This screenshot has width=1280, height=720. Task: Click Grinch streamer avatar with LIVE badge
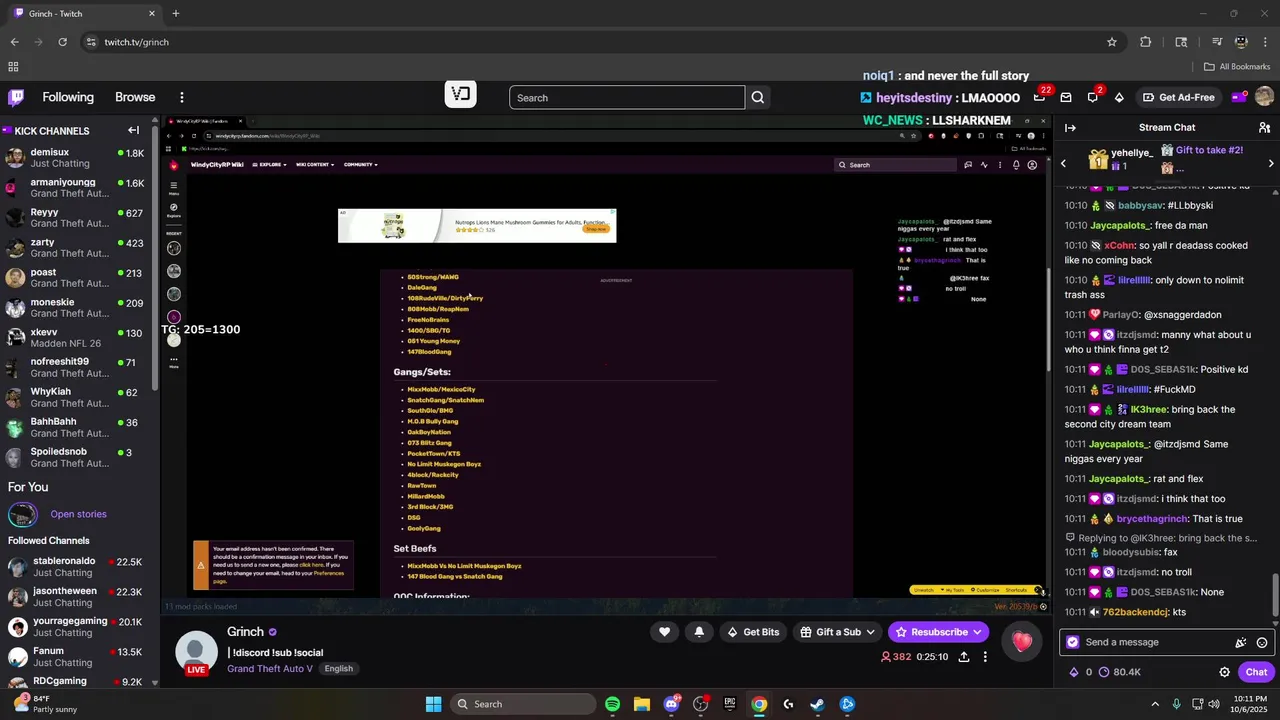(x=196, y=653)
